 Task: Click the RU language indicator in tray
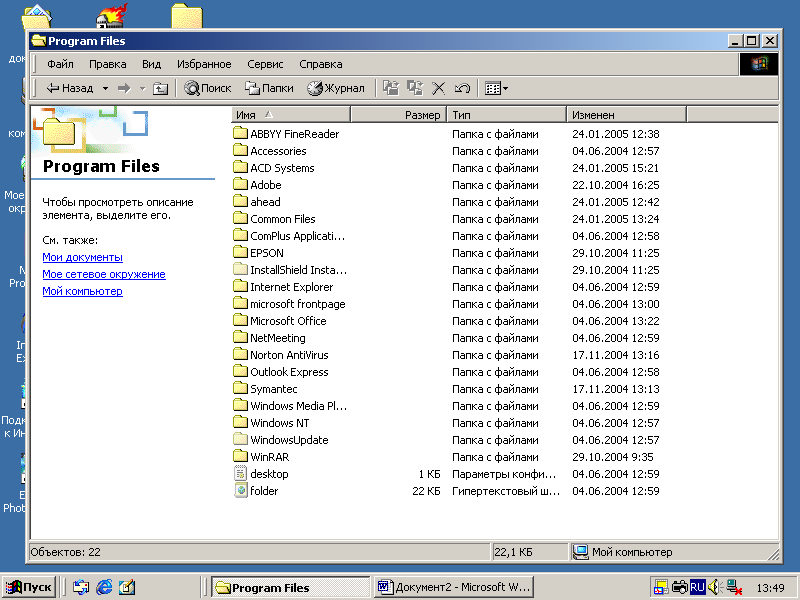point(697,587)
